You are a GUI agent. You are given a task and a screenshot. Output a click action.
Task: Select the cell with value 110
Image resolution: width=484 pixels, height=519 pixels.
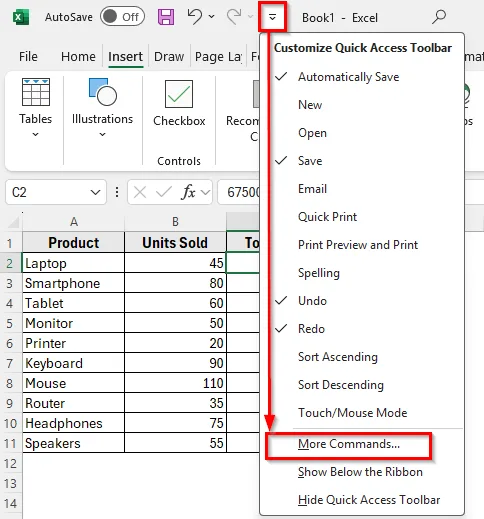(x=175, y=383)
